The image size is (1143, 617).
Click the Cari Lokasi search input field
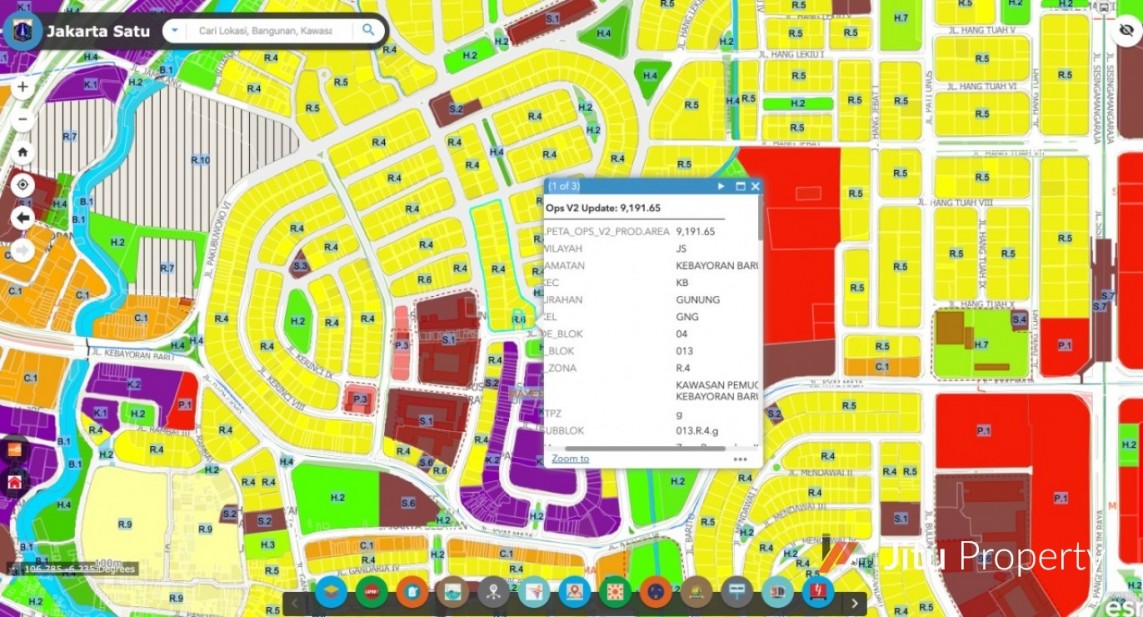click(x=265, y=31)
